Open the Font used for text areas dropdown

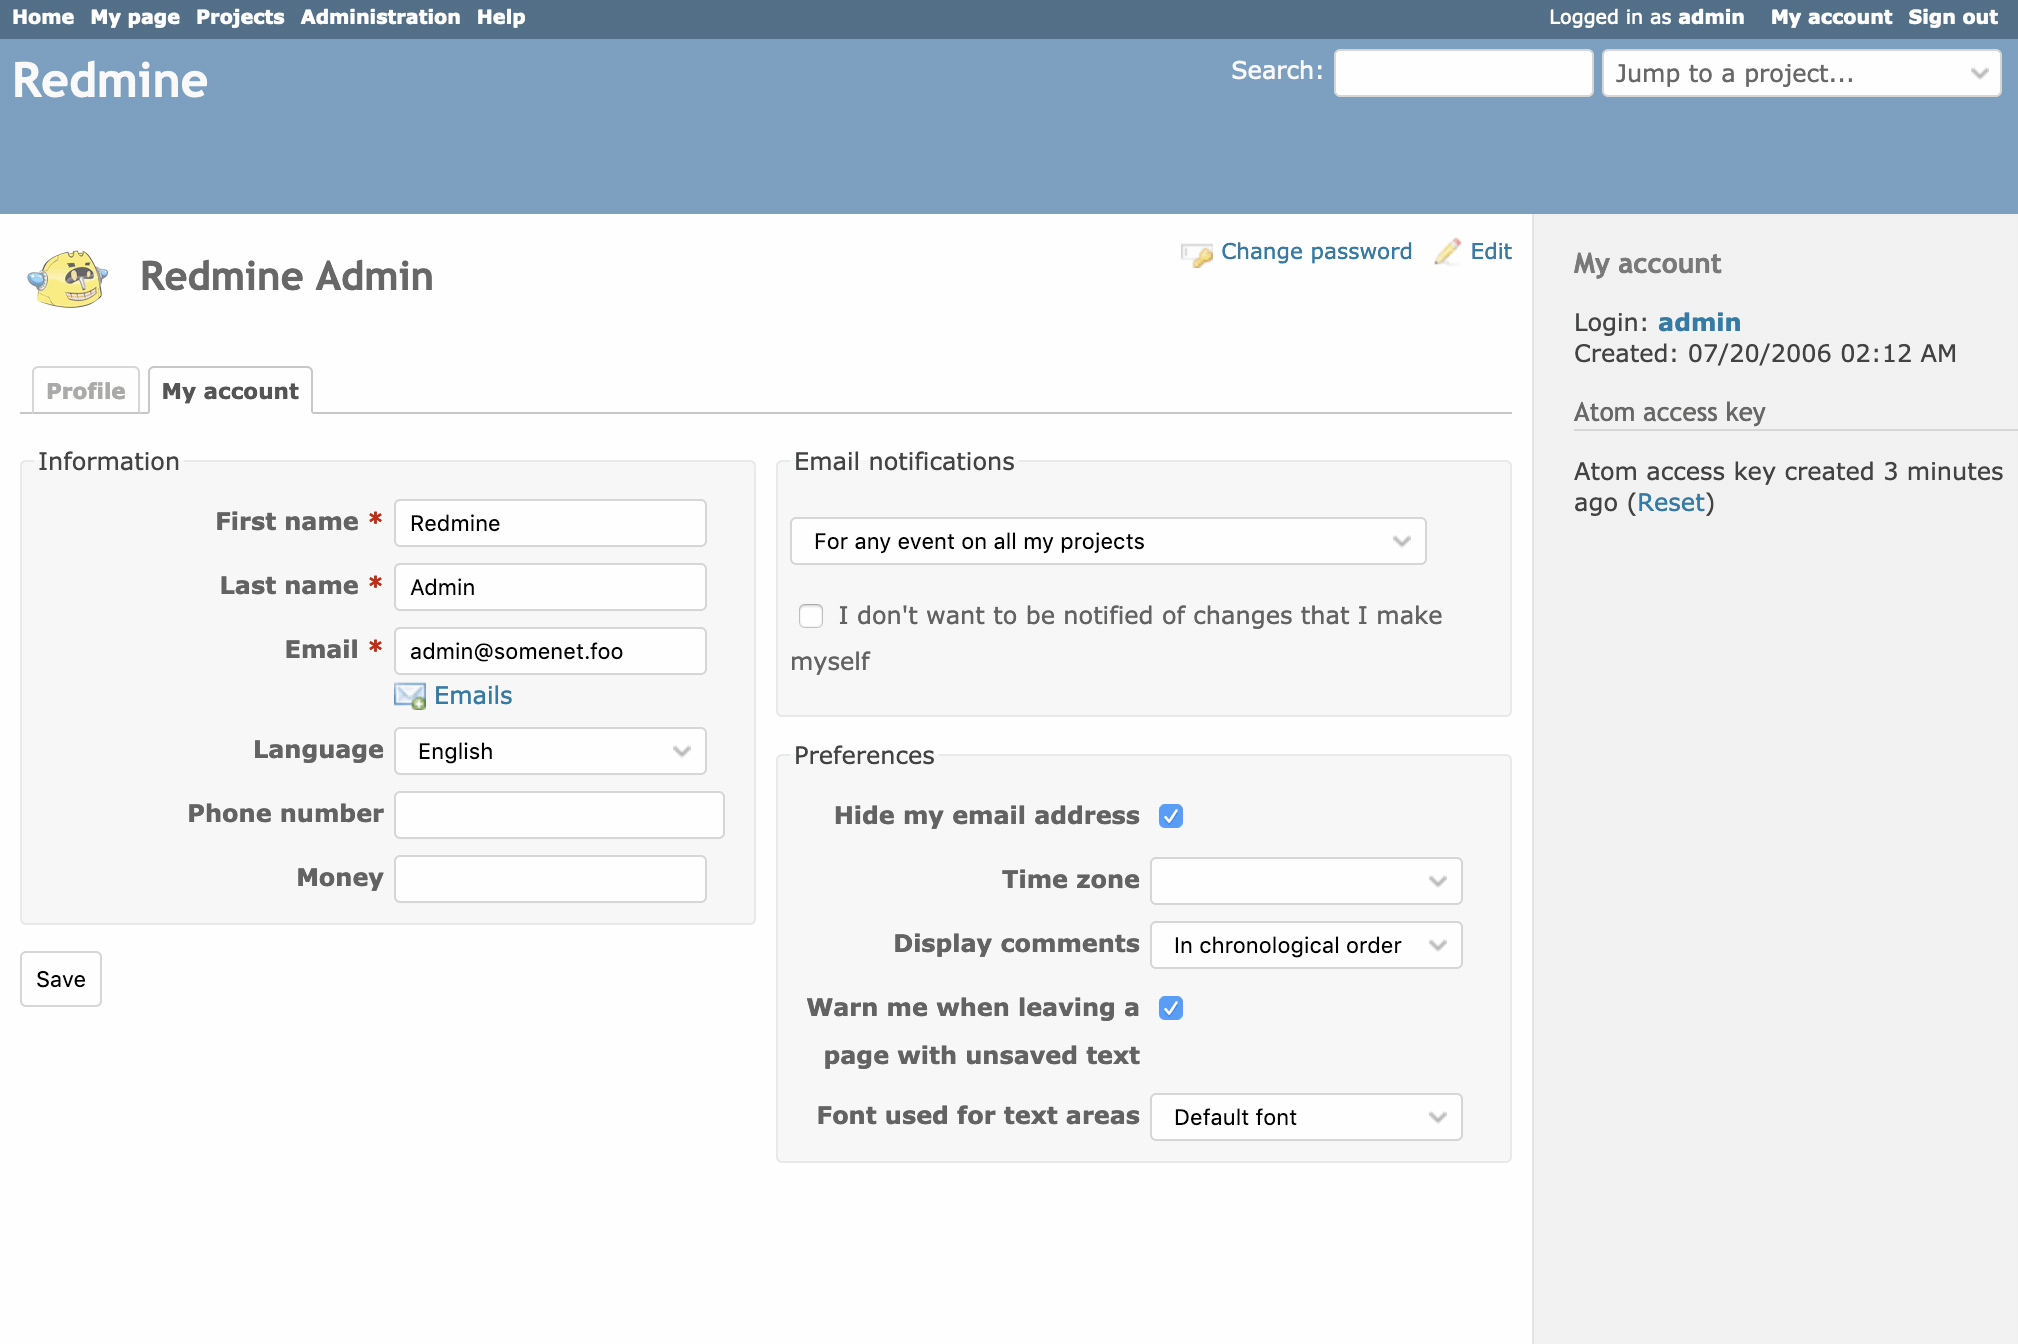[1306, 1117]
